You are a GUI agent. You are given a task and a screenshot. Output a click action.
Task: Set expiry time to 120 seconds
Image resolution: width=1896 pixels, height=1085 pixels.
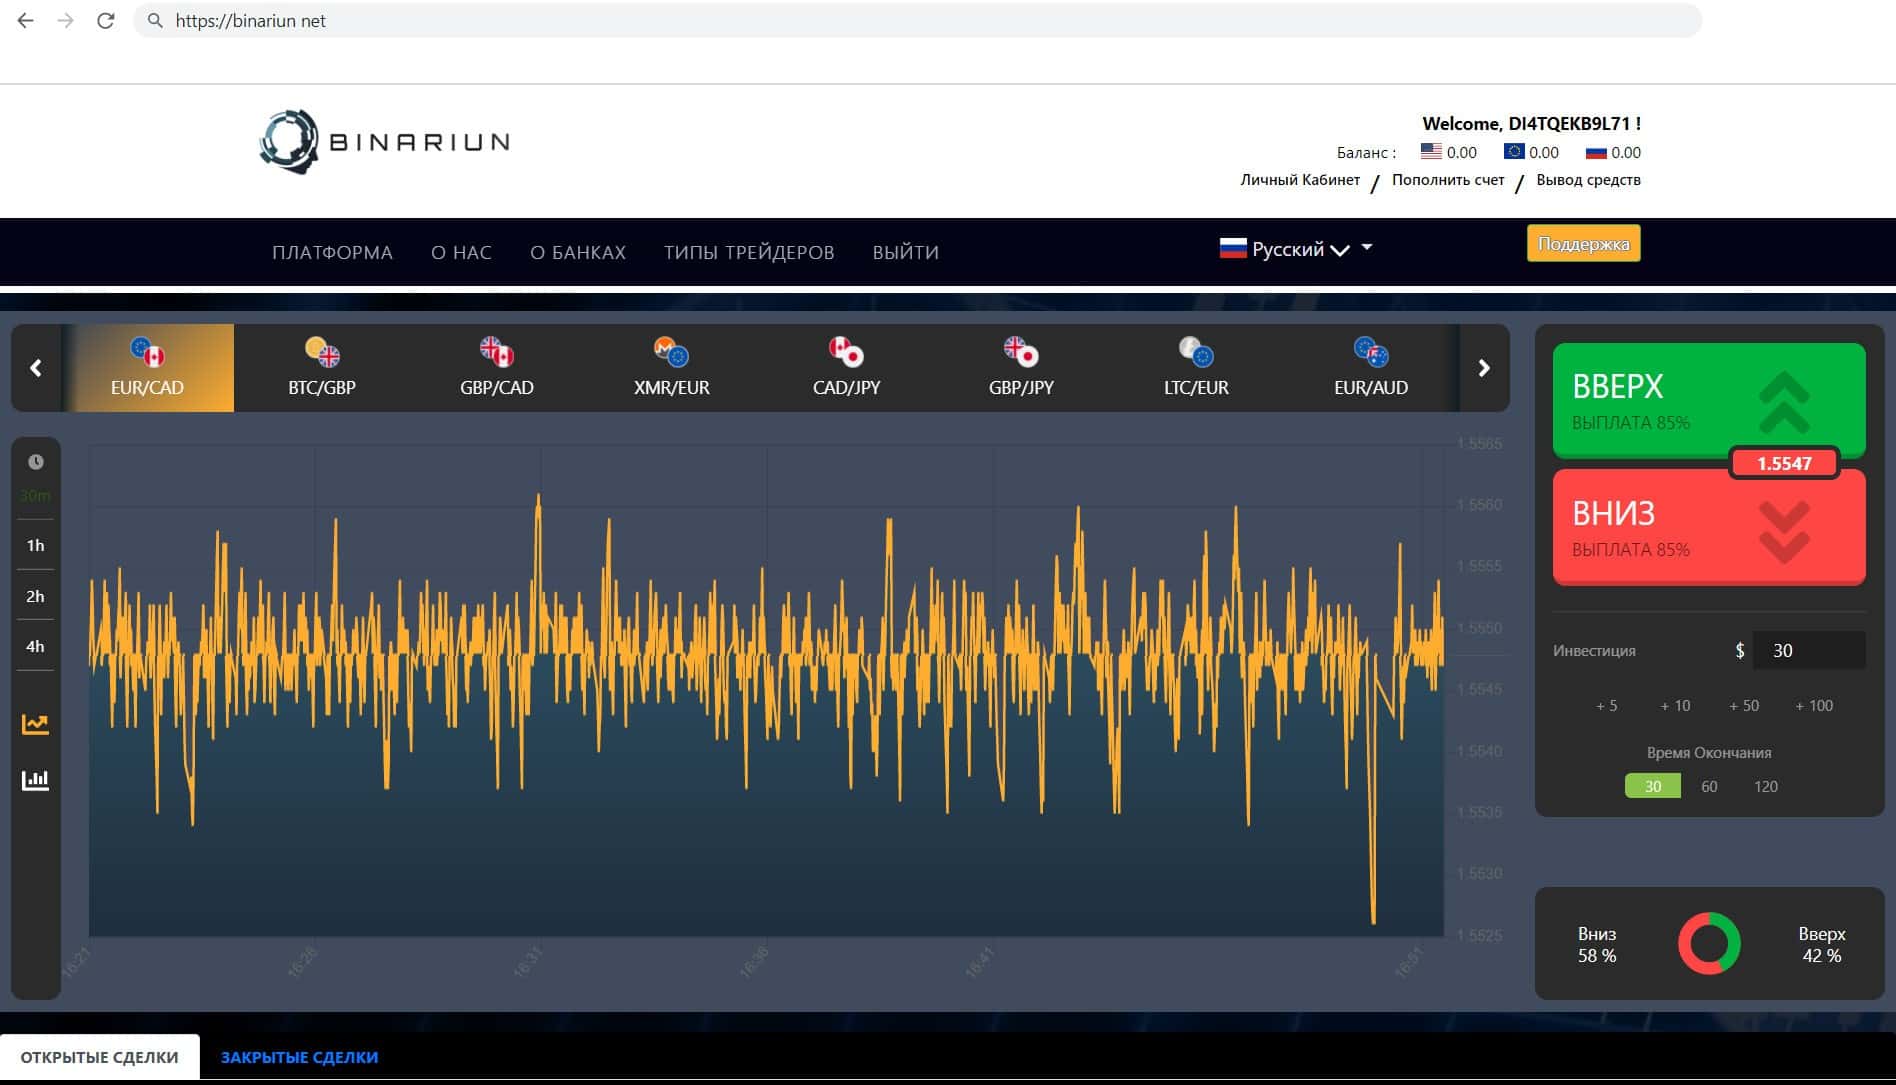tap(1765, 786)
